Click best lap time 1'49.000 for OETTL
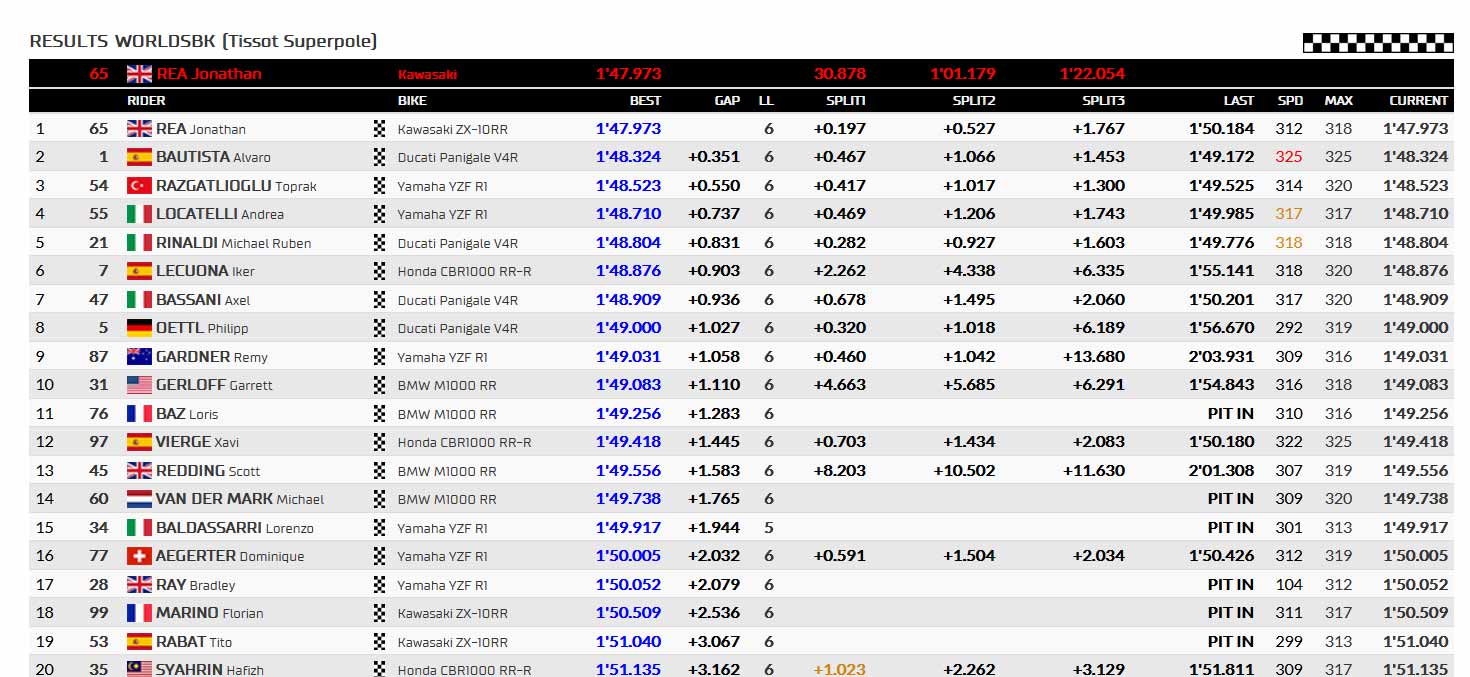Viewport: 1470px width, 677px height. [628, 328]
